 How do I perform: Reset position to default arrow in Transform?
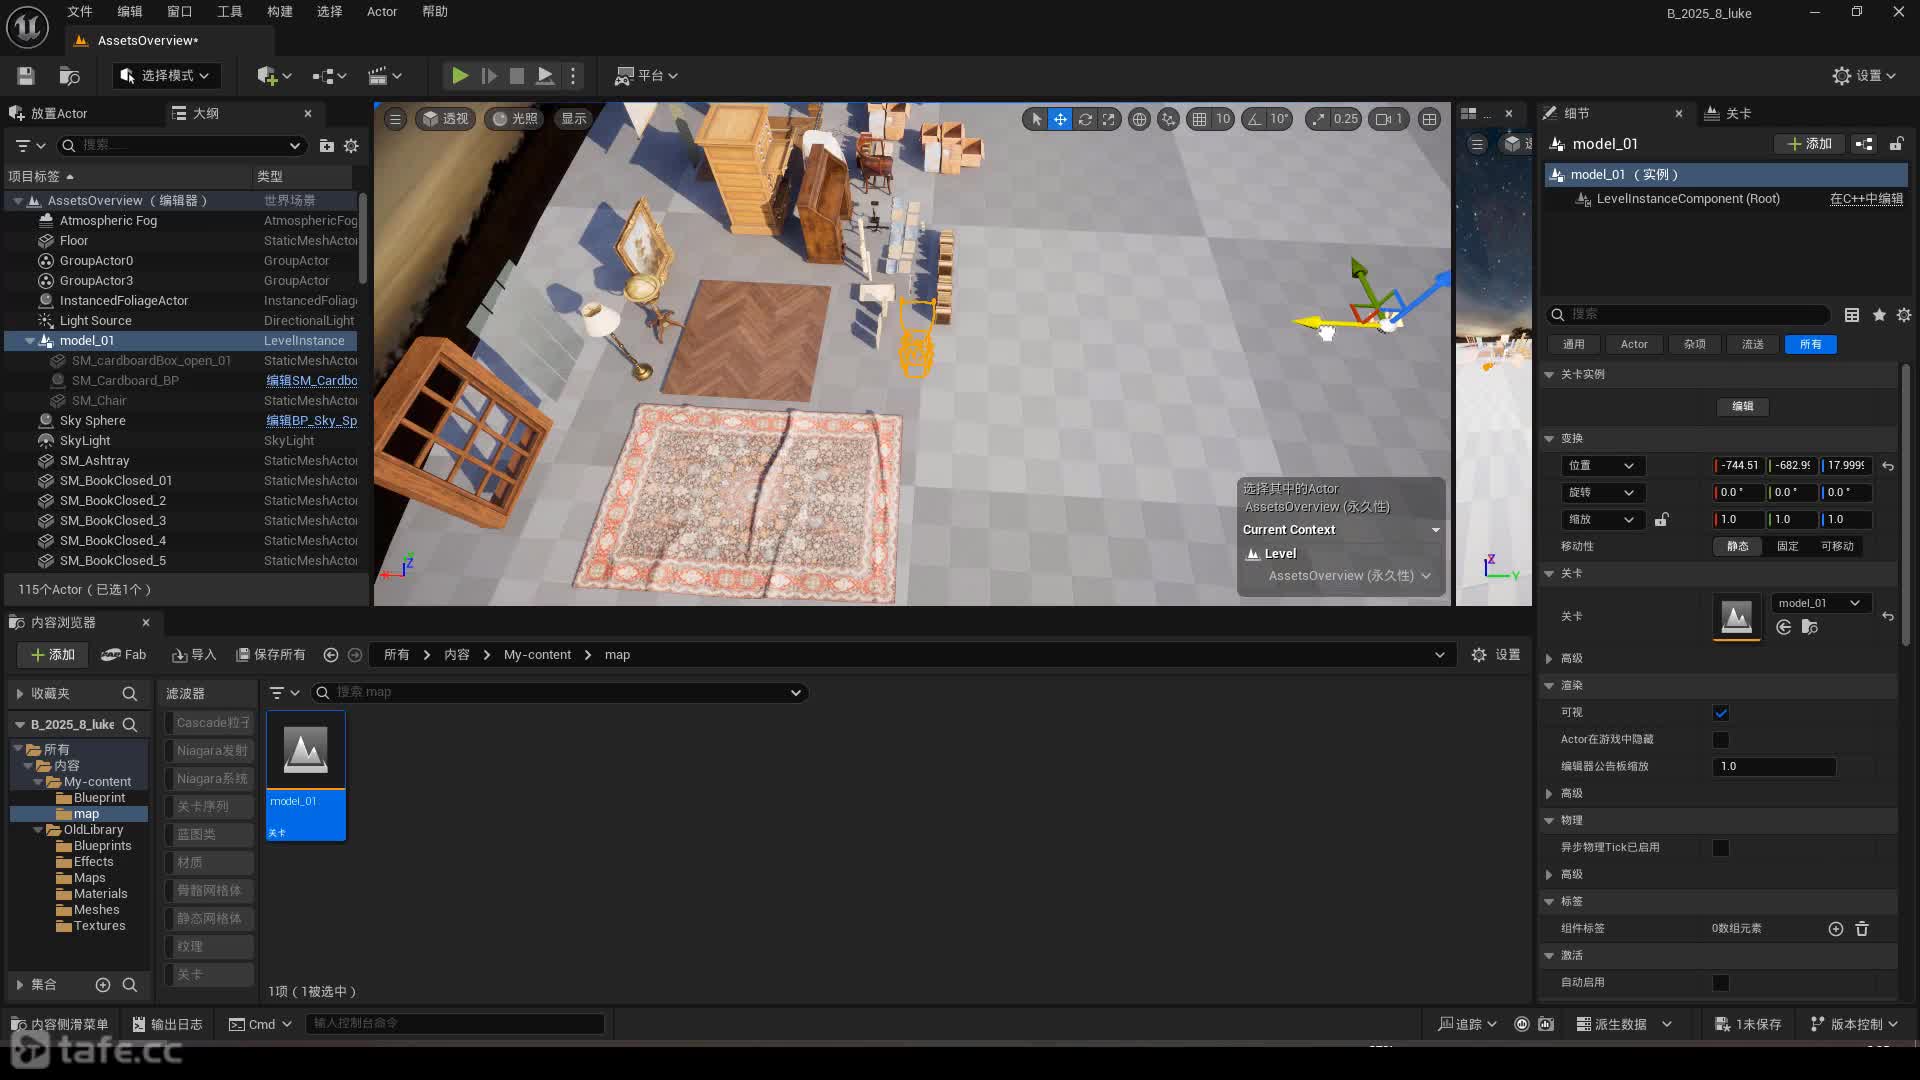(x=1888, y=466)
